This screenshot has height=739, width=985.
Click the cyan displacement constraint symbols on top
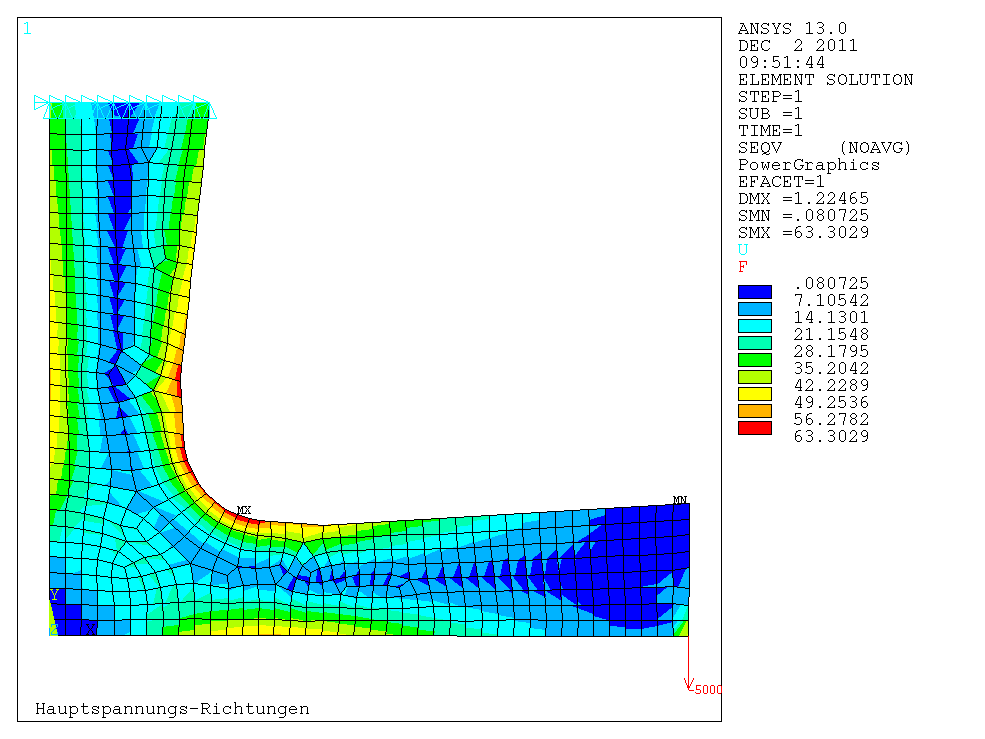click(x=125, y=103)
